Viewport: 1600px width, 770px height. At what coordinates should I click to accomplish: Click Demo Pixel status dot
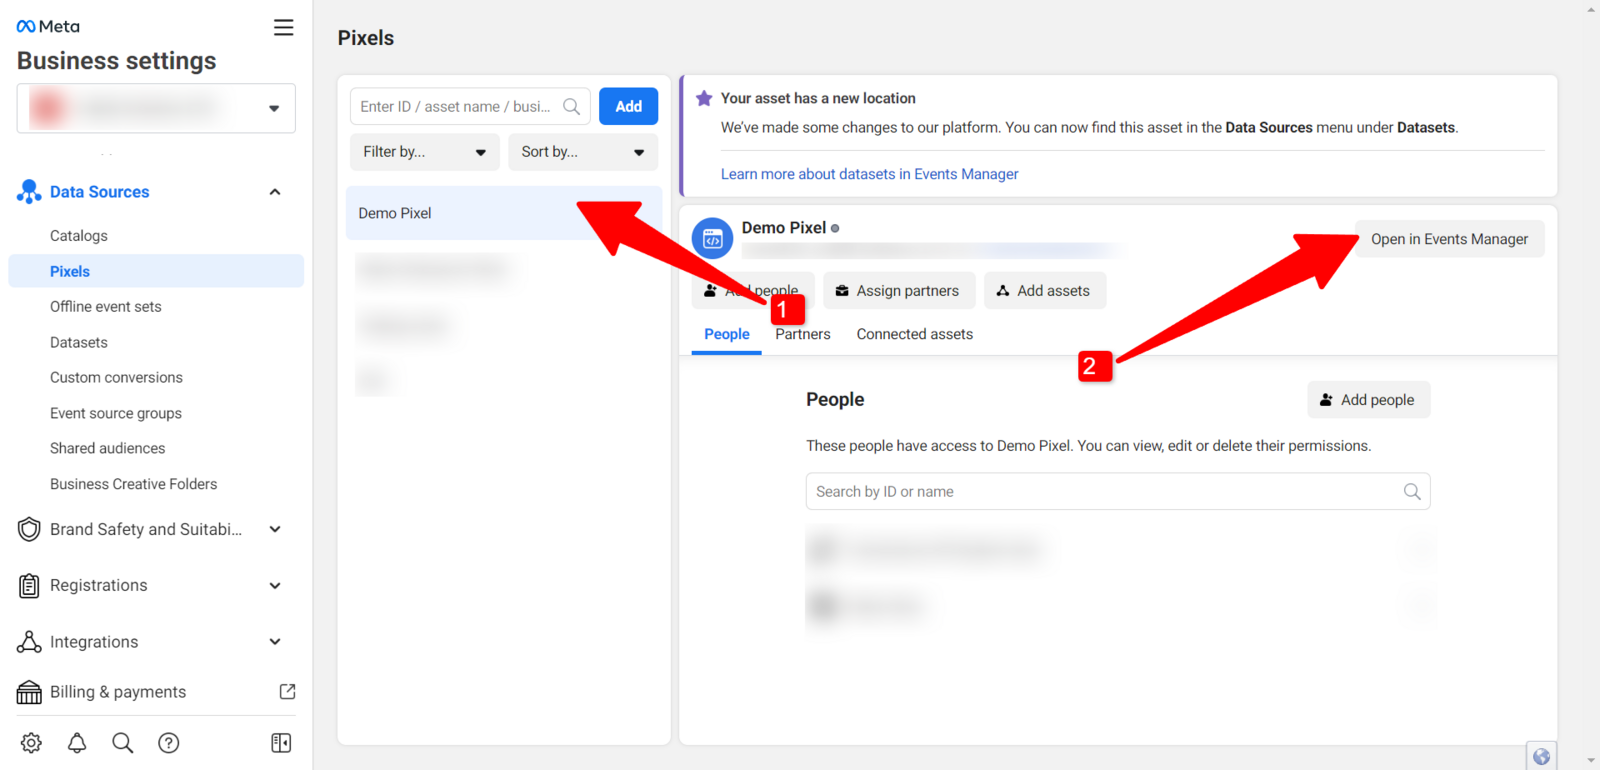tap(835, 229)
